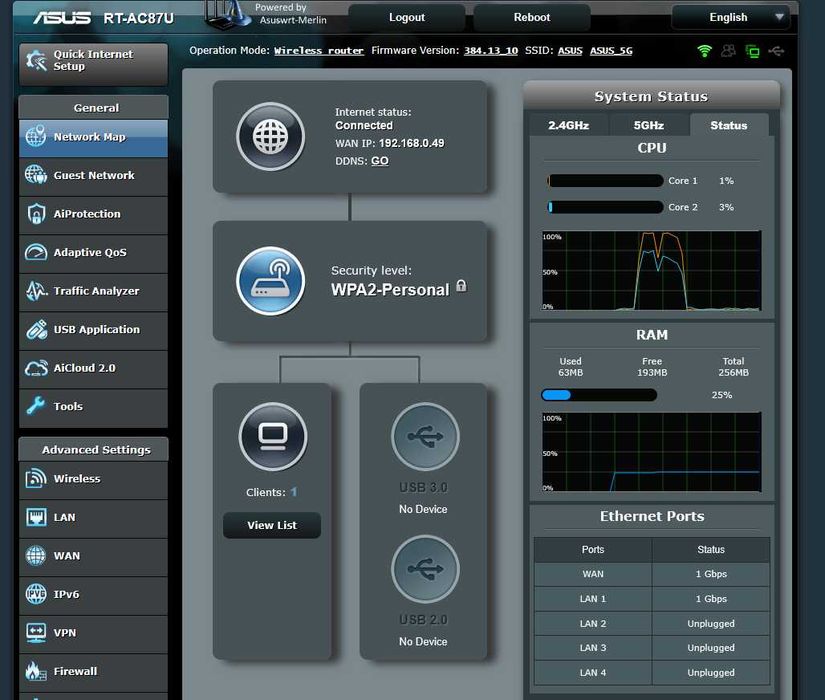Click the ASUS SSID link
Screen dimensions: 825x700
pyautogui.click(x=570, y=51)
